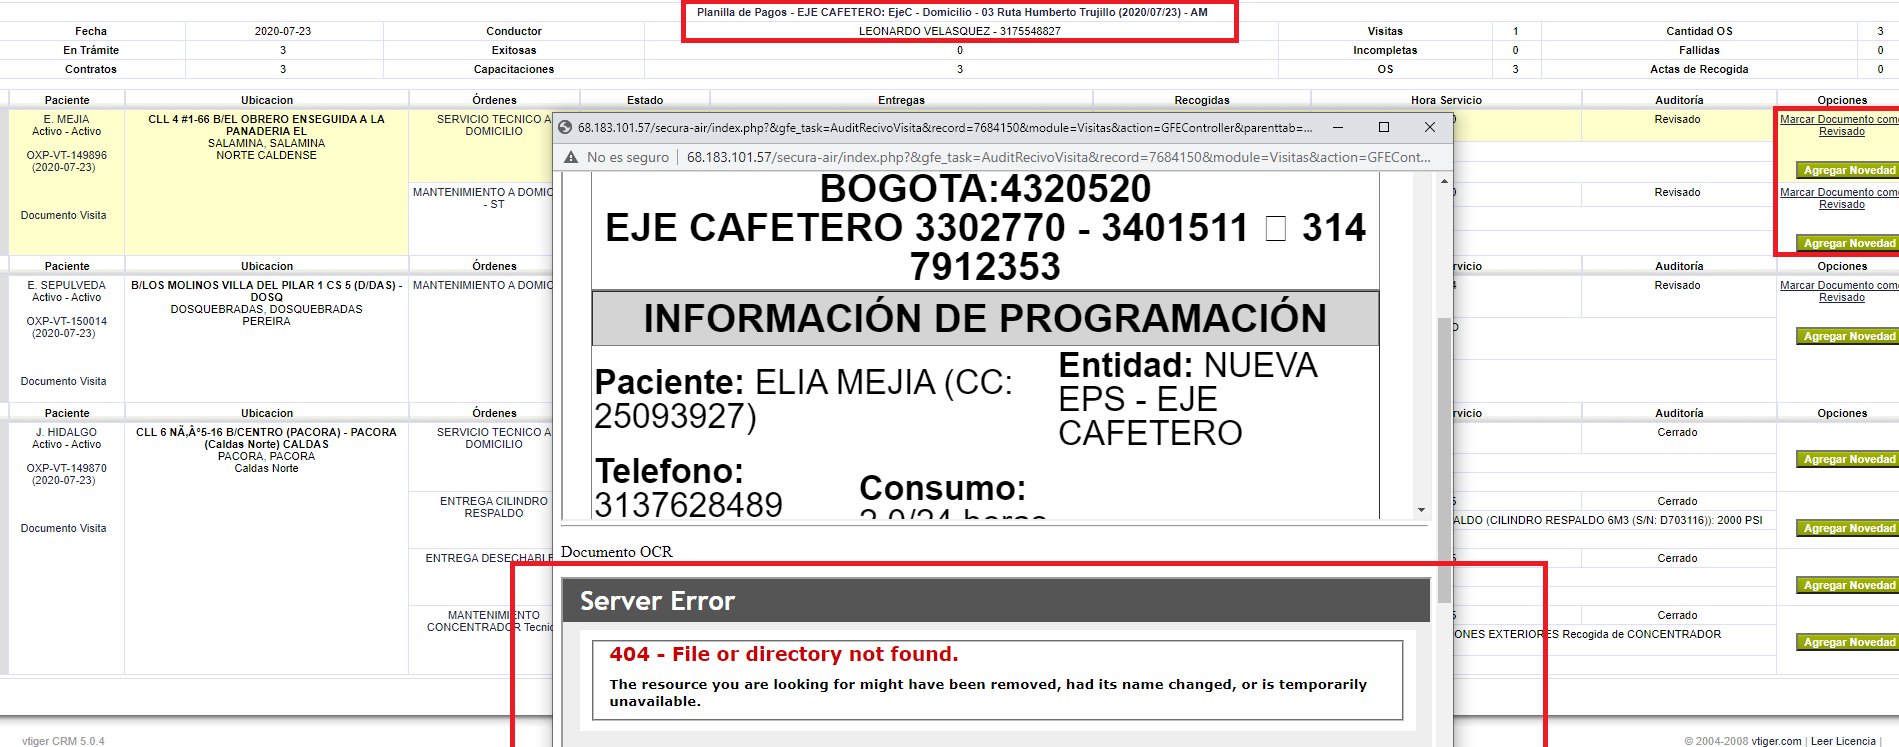Image resolution: width=1899 pixels, height=747 pixels.
Task: Click patient name E. MEJIA
Action: (66, 119)
